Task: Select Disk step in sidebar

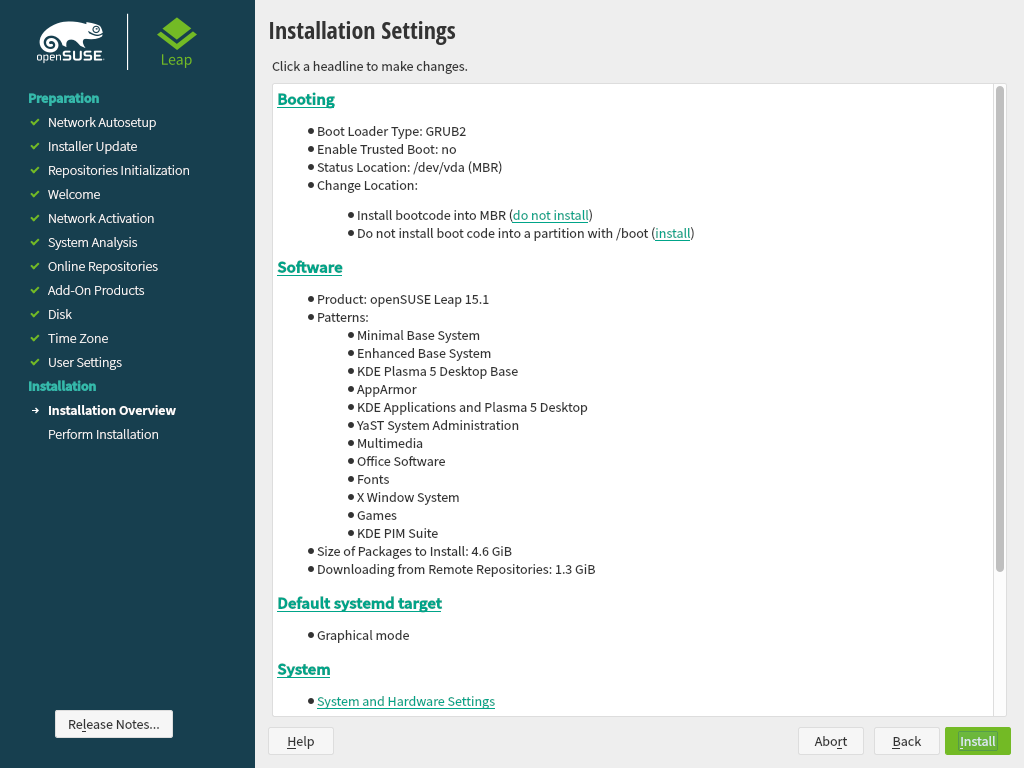Action: click(x=59, y=314)
